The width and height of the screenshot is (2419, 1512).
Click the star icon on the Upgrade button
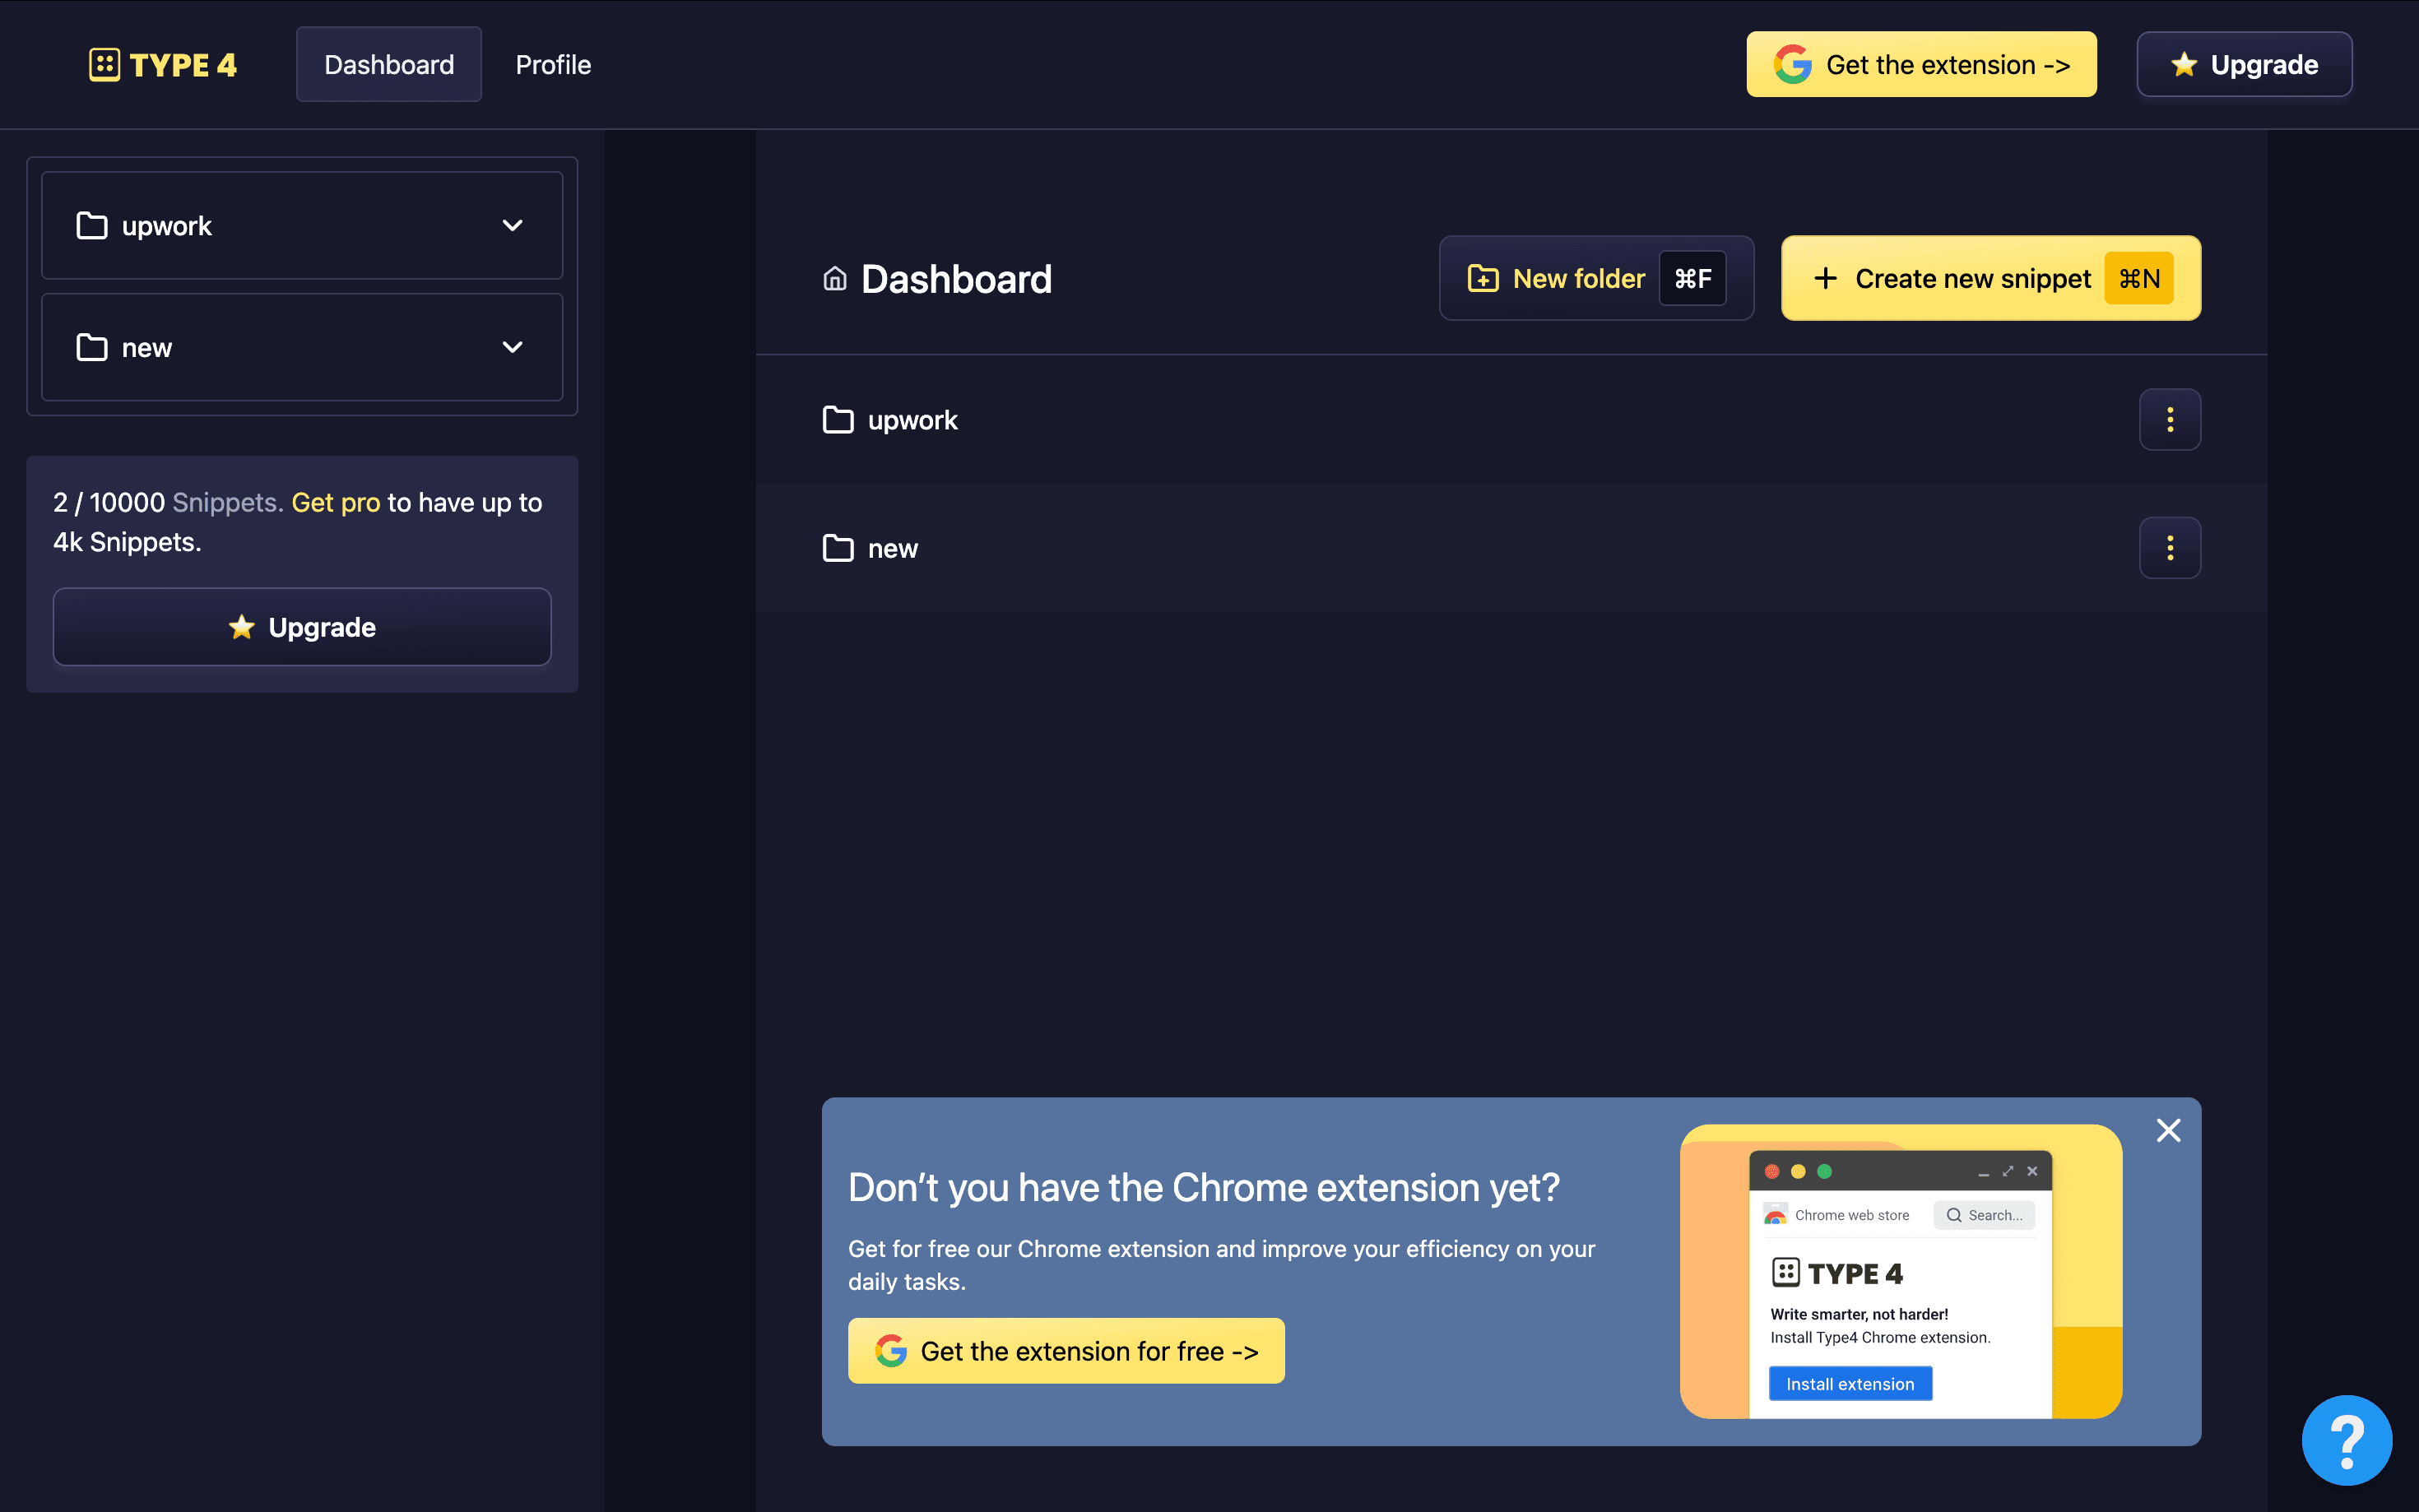tap(2182, 64)
